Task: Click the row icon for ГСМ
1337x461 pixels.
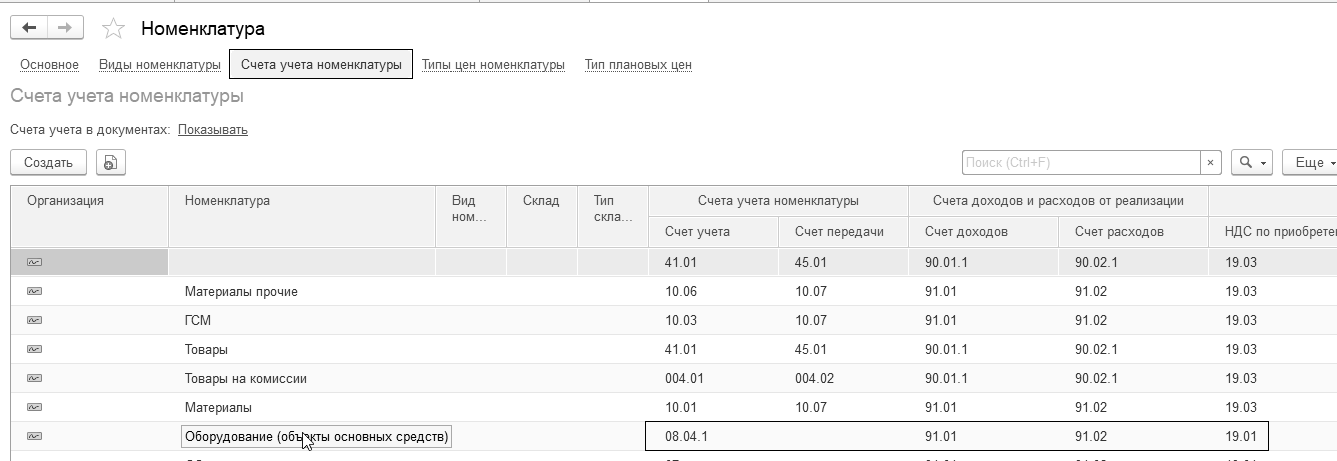Action: (35, 321)
